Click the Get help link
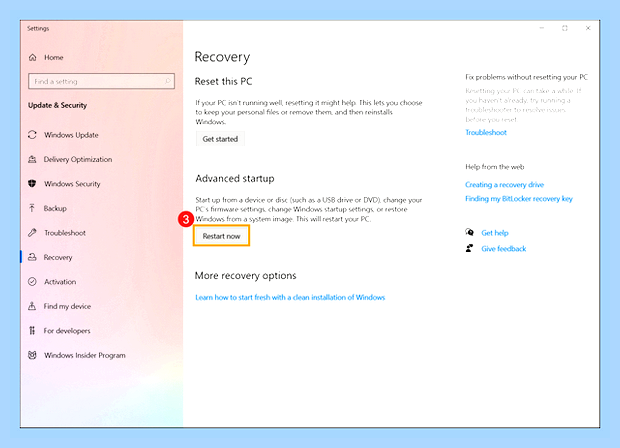Viewport: 620px width, 448px height. (x=495, y=233)
